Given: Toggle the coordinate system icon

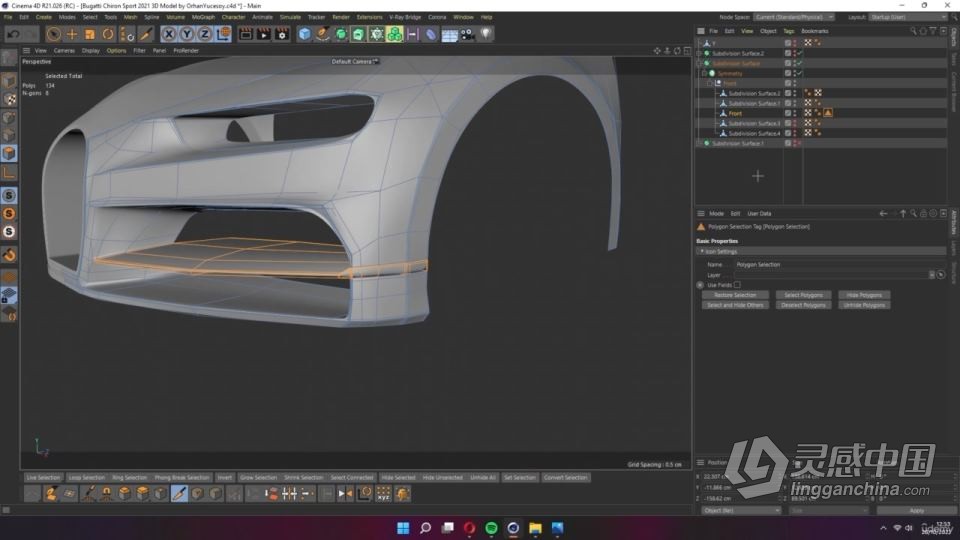Looking at the screenshot, I should pos(223,34).
